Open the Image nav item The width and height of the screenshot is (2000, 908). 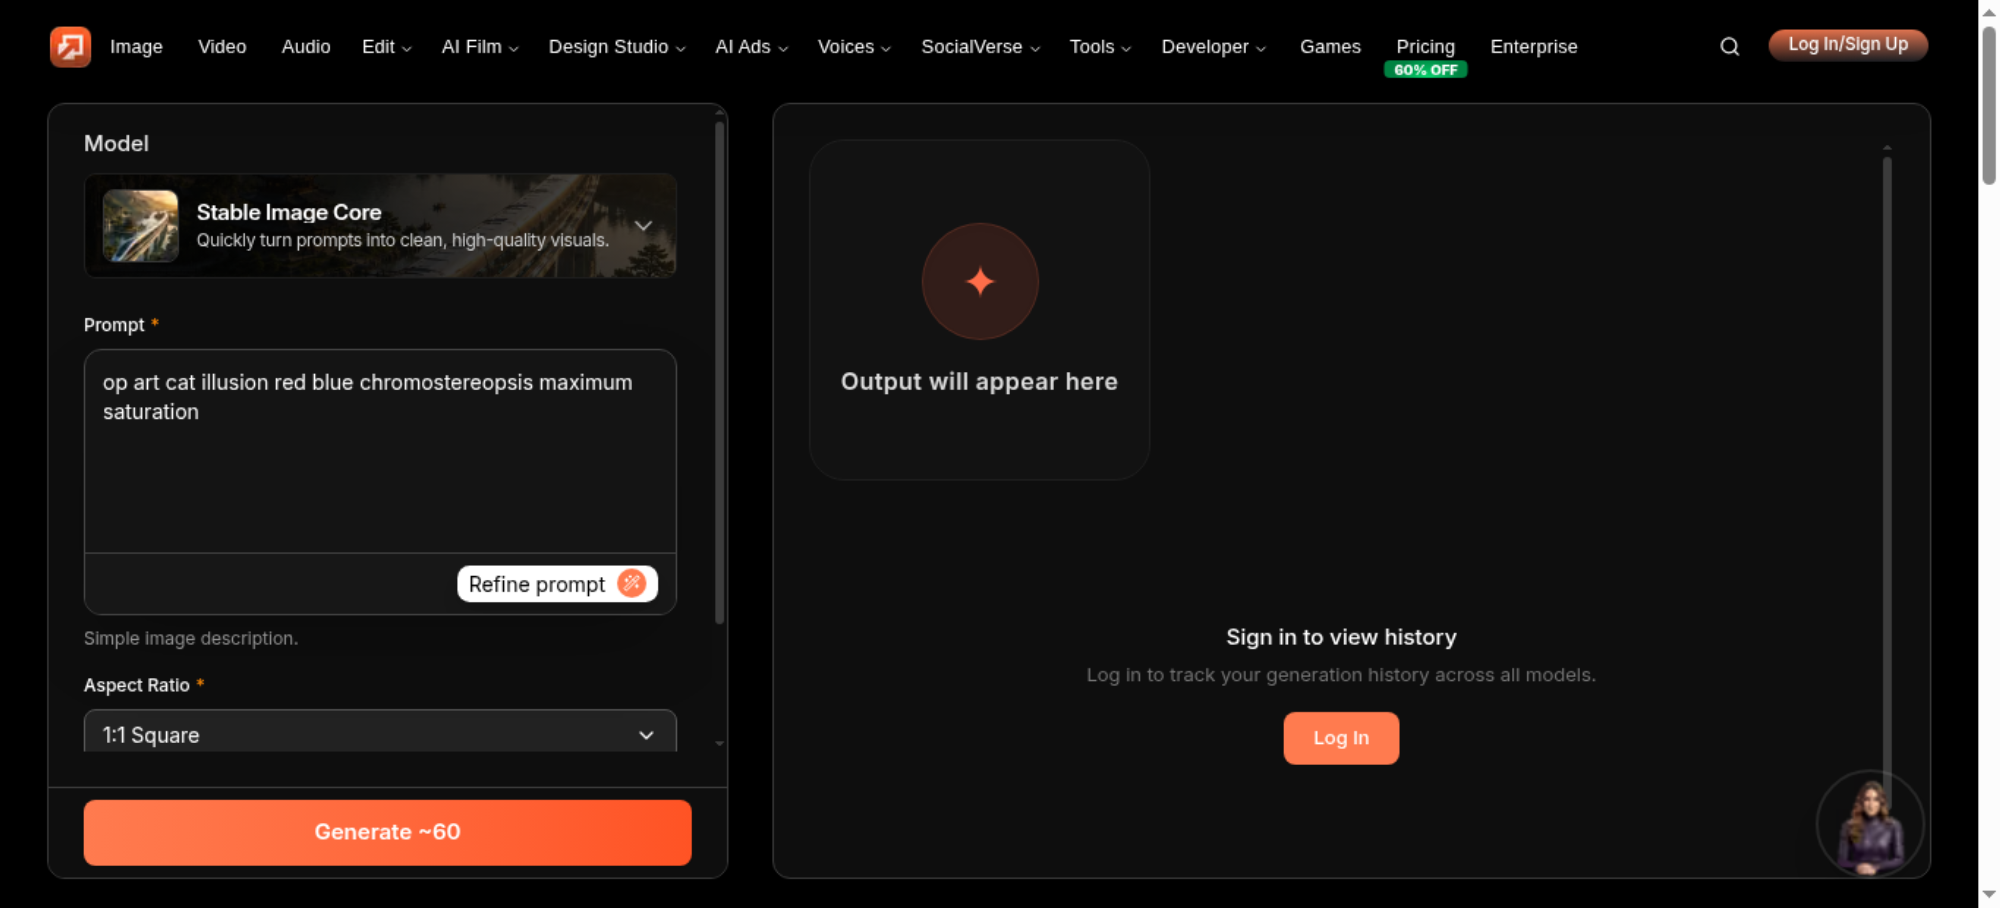[x=136, y=47]
